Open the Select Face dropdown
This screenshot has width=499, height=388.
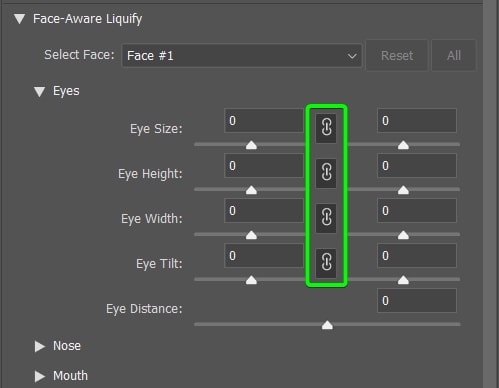tap(242, 56)
